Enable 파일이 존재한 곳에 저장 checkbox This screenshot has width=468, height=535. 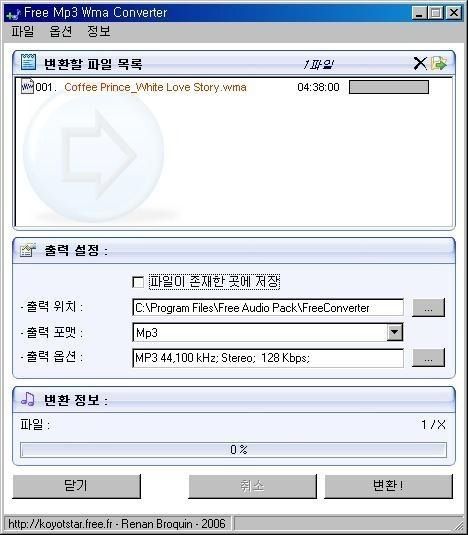pyautogui.click(x=138, y=282)
